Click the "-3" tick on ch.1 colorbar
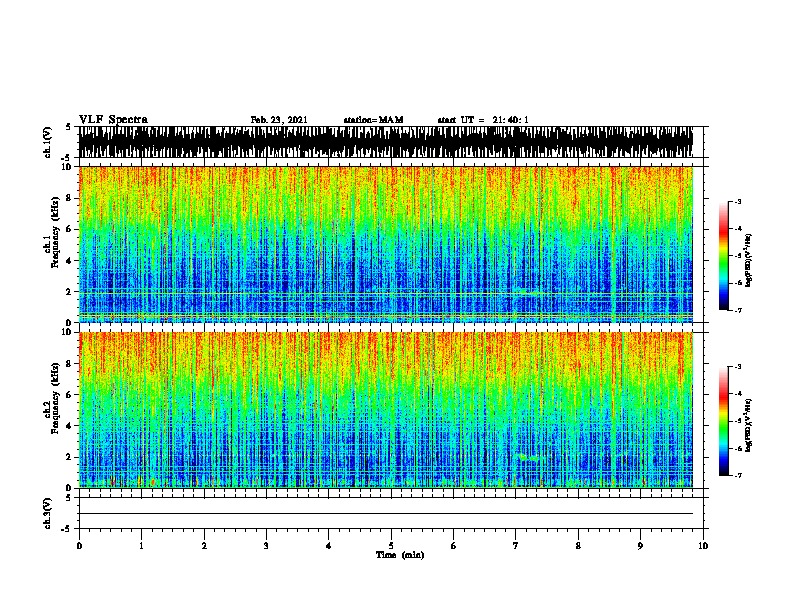Screen dimensions: 792x612 click(x=737, y=201)
